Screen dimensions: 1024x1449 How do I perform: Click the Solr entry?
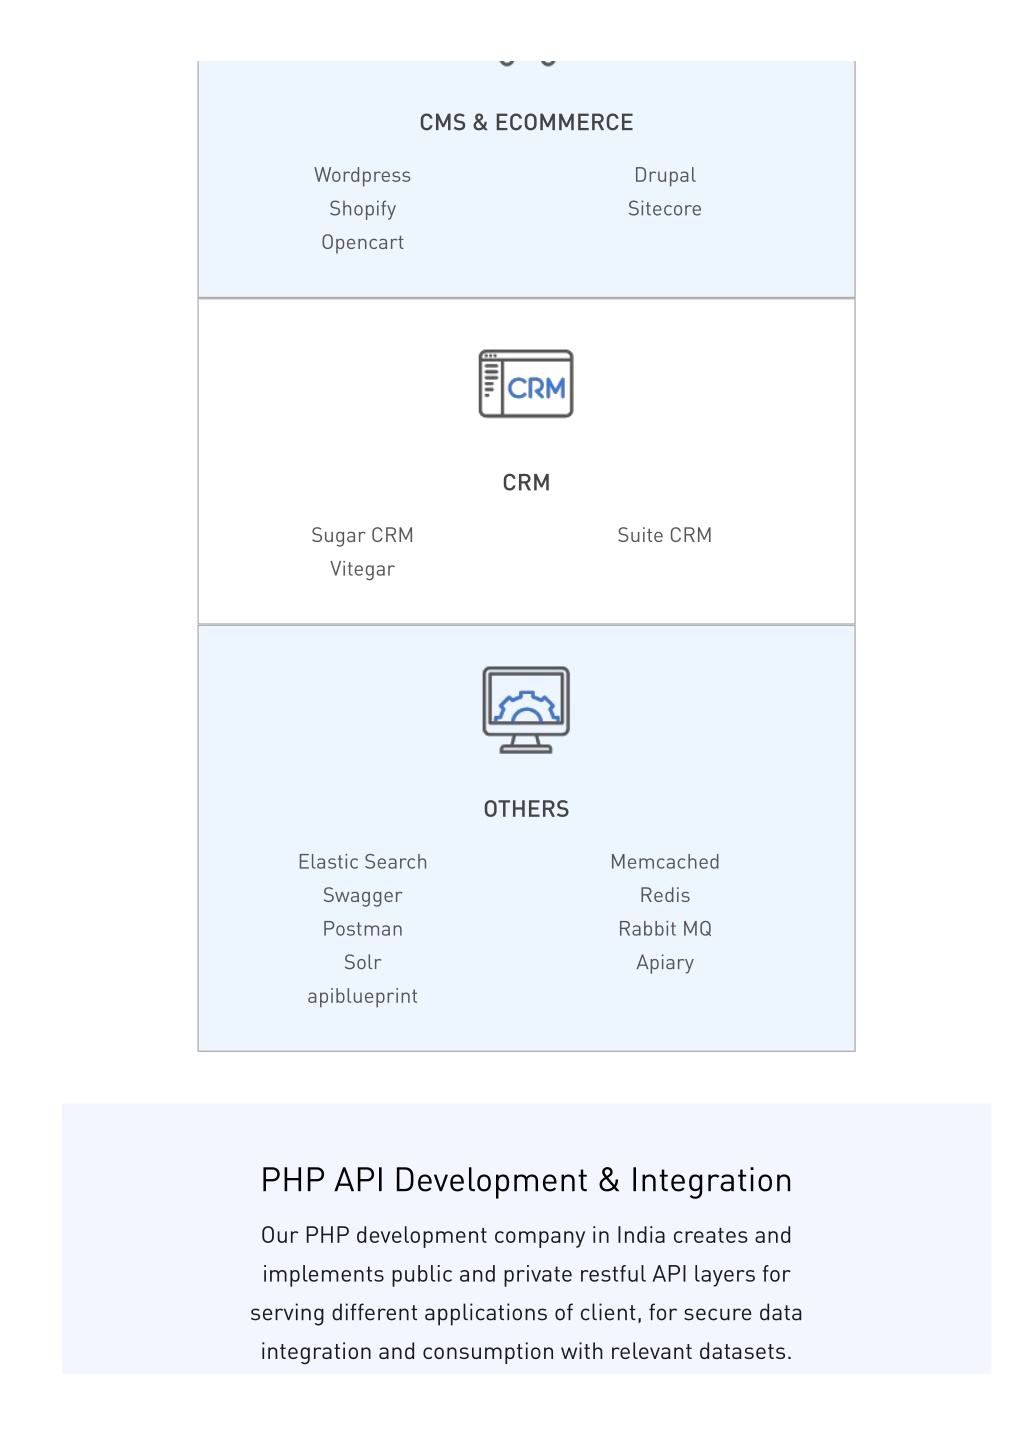[362, 963]
